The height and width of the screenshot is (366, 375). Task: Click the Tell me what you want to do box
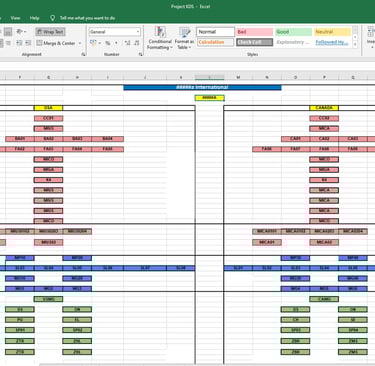coord(87,18)
